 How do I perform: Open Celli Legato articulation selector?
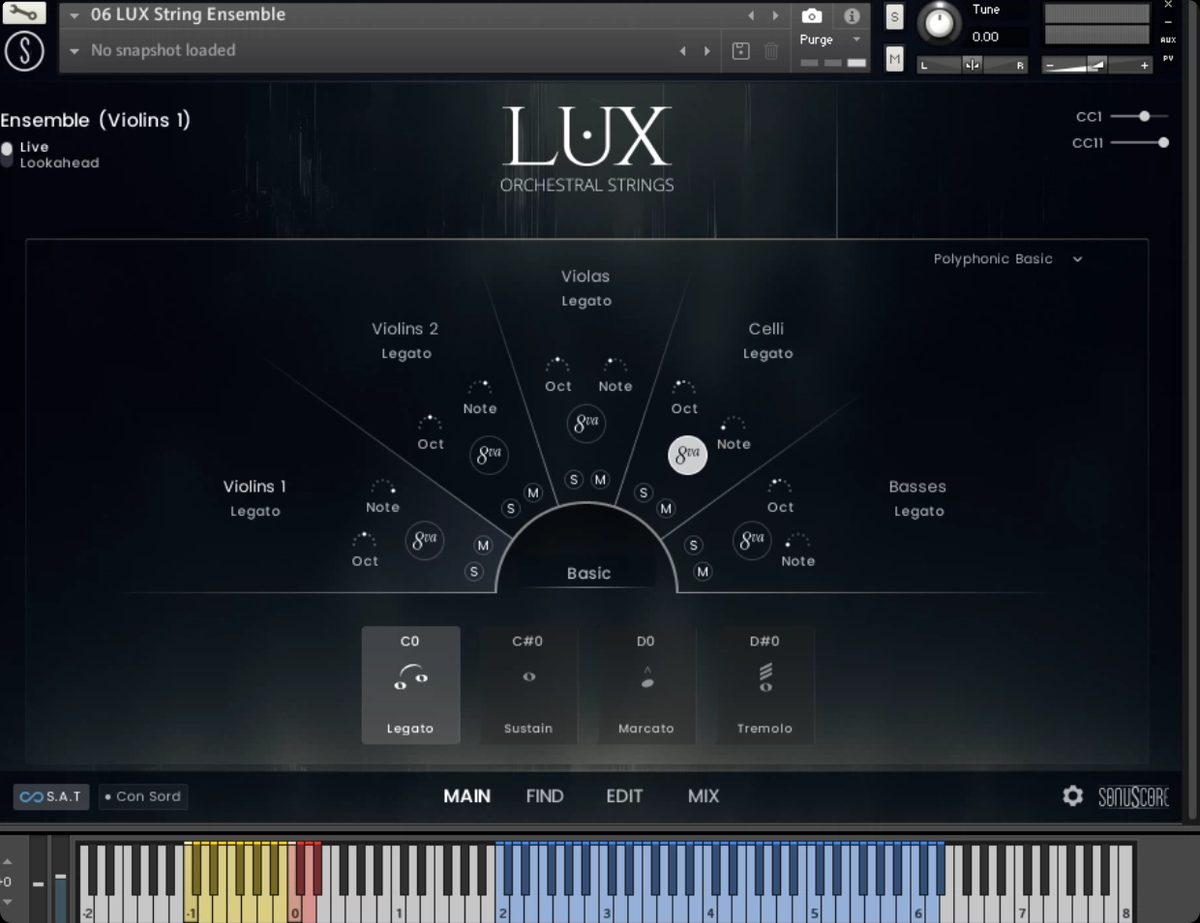pos(767,353)
